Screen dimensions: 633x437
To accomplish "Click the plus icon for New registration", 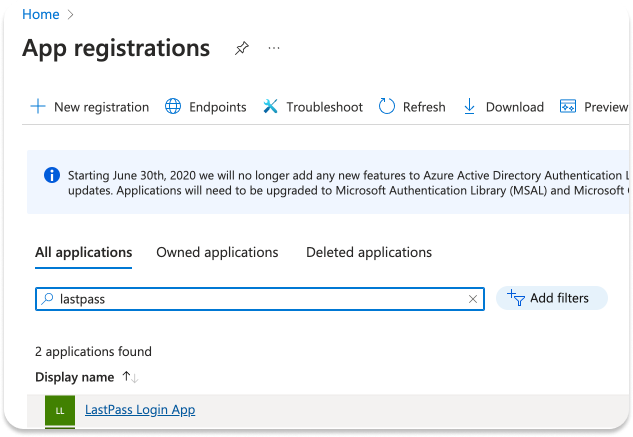I will (x=38, y=107).
